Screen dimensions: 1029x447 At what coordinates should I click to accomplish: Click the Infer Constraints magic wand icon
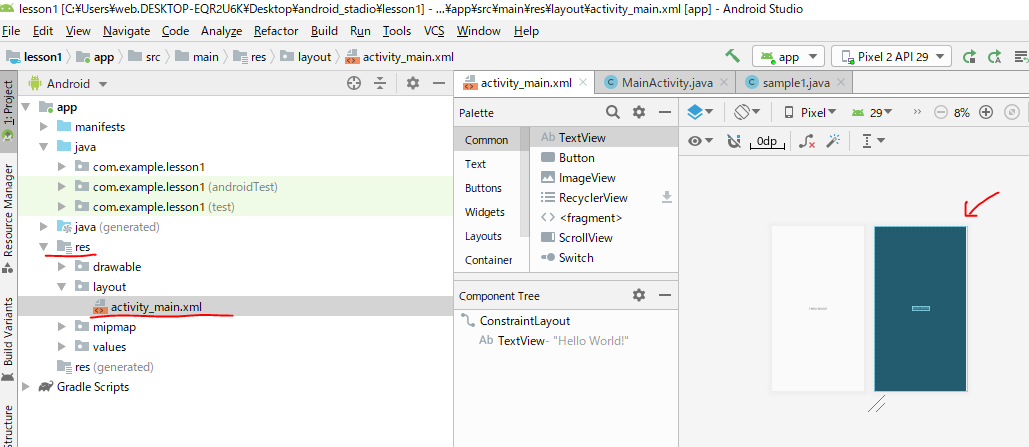click(831, 141)
